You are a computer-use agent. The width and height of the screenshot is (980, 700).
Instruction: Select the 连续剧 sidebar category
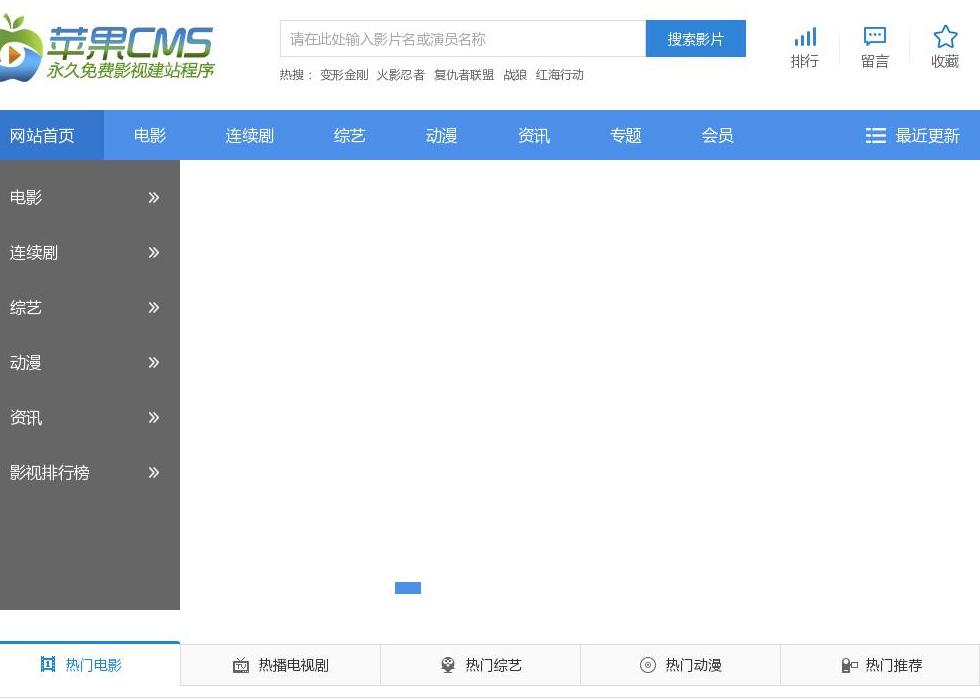[34, 252]
